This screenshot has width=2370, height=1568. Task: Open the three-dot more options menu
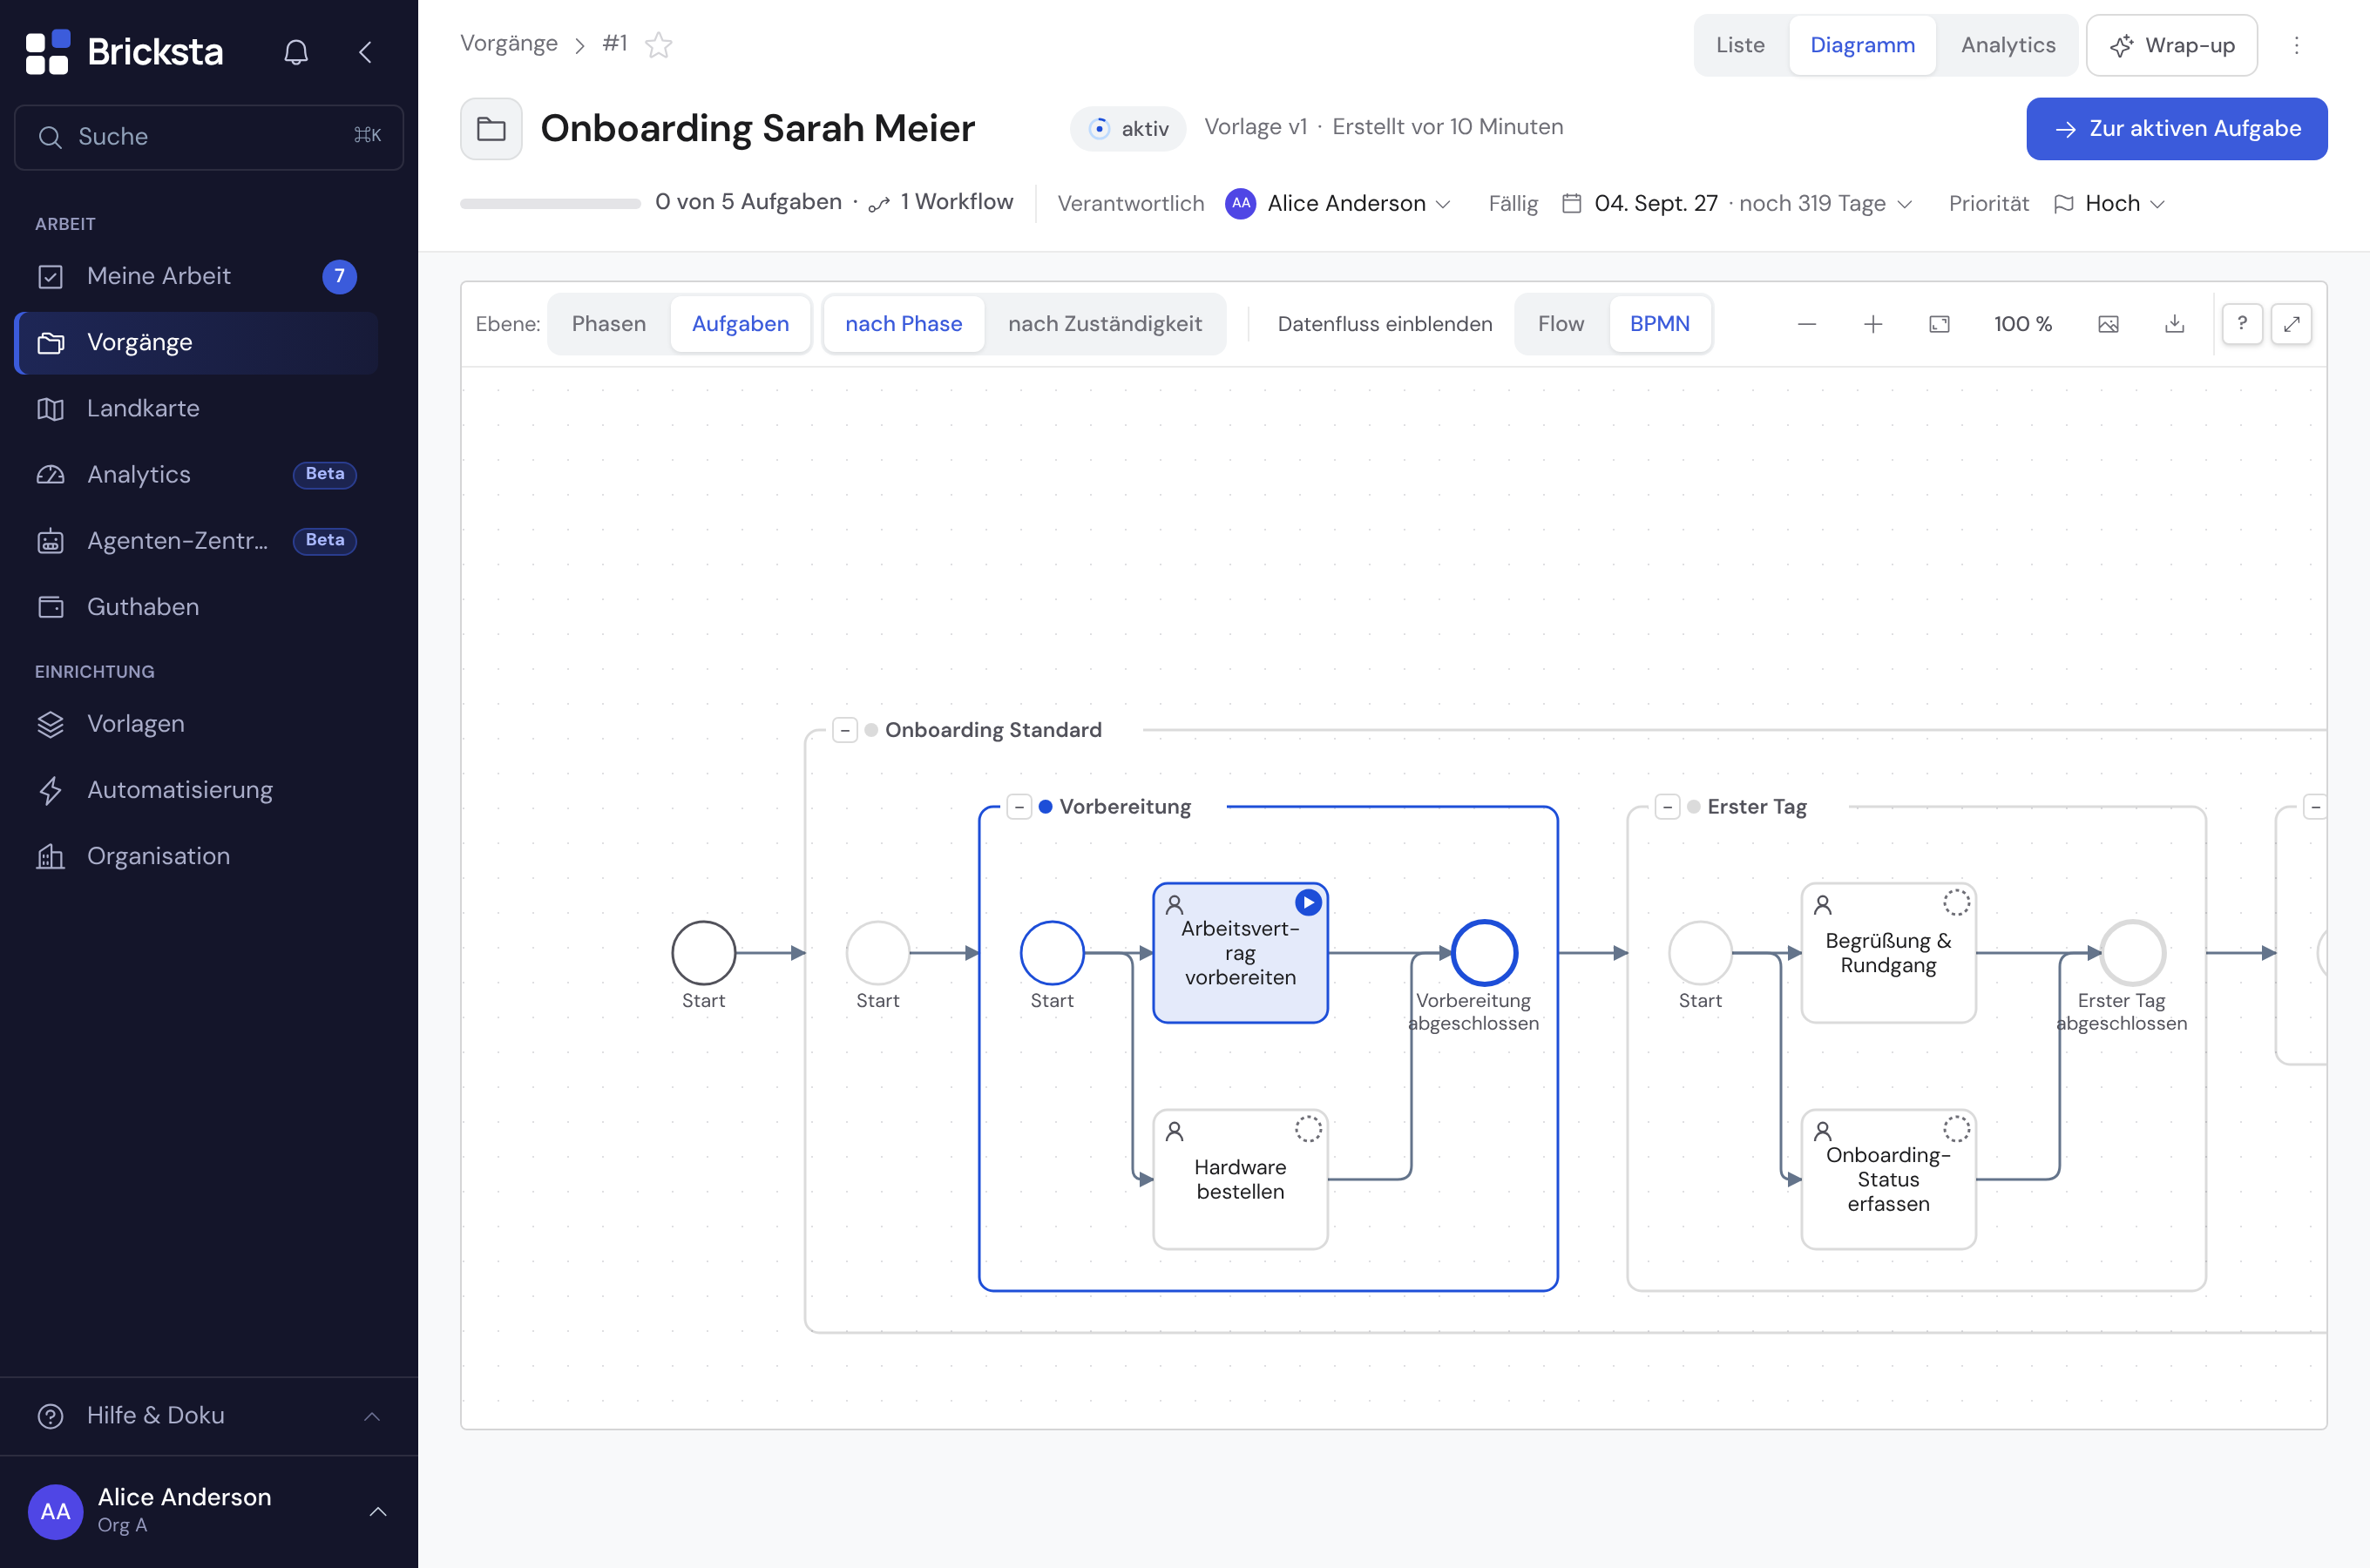[x=2296, y=45]
